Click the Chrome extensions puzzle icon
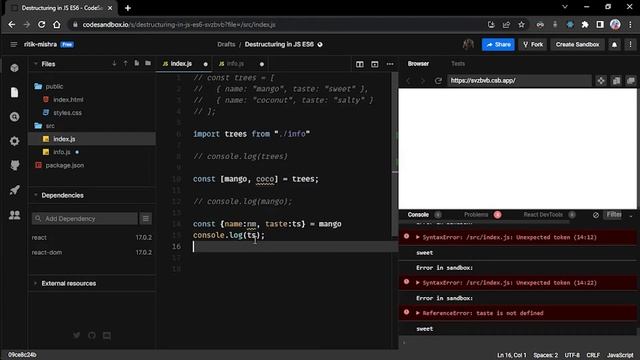The height and width of the screenshot is (360, 640). 585,24
